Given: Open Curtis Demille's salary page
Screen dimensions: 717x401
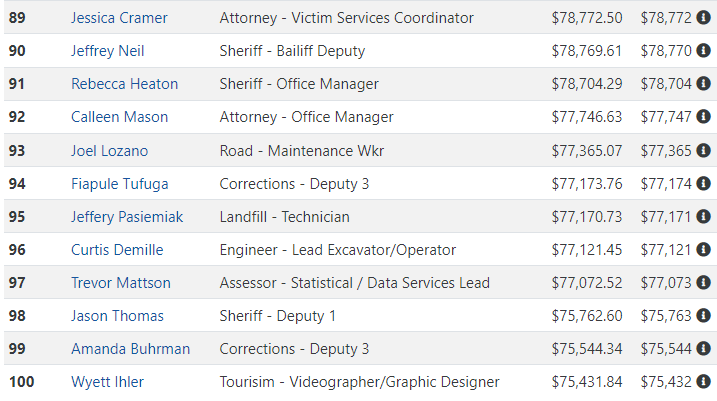Looking at the screenshot, I should click(x=117, y=250).
